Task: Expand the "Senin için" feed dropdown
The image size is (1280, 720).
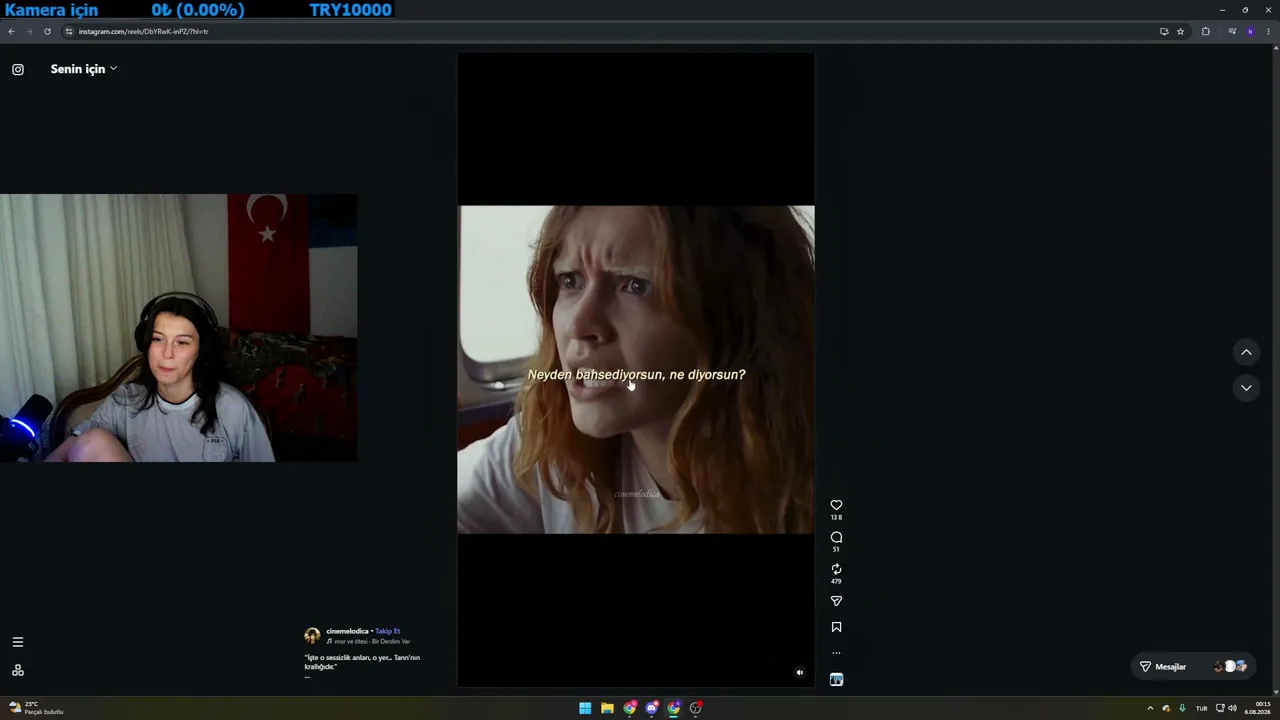Action: (x=84, y=69)
